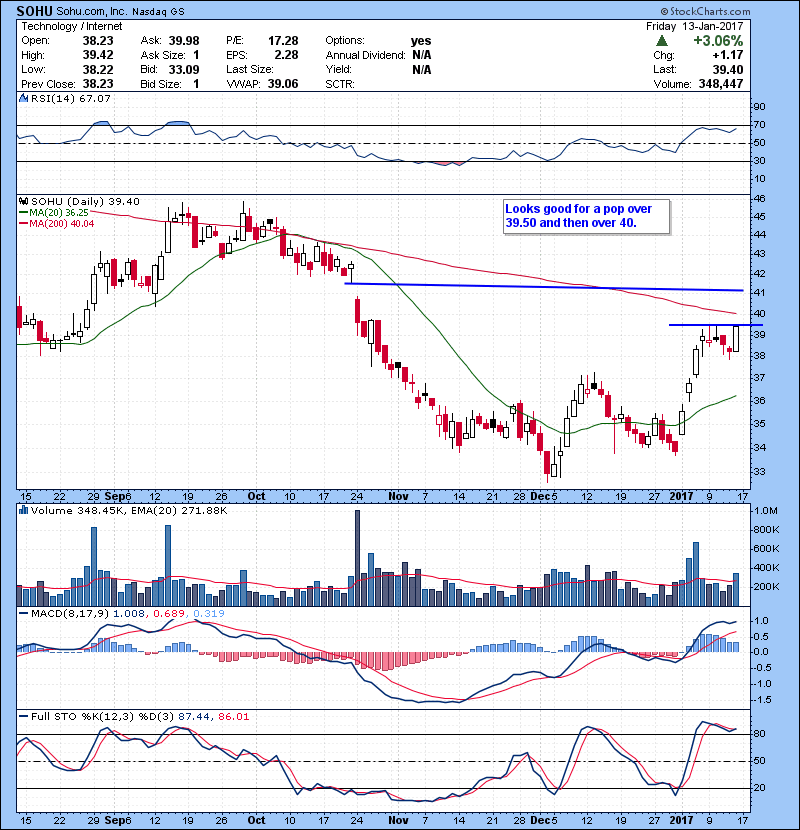Click the Bid Size label

[x=161, y=84]
